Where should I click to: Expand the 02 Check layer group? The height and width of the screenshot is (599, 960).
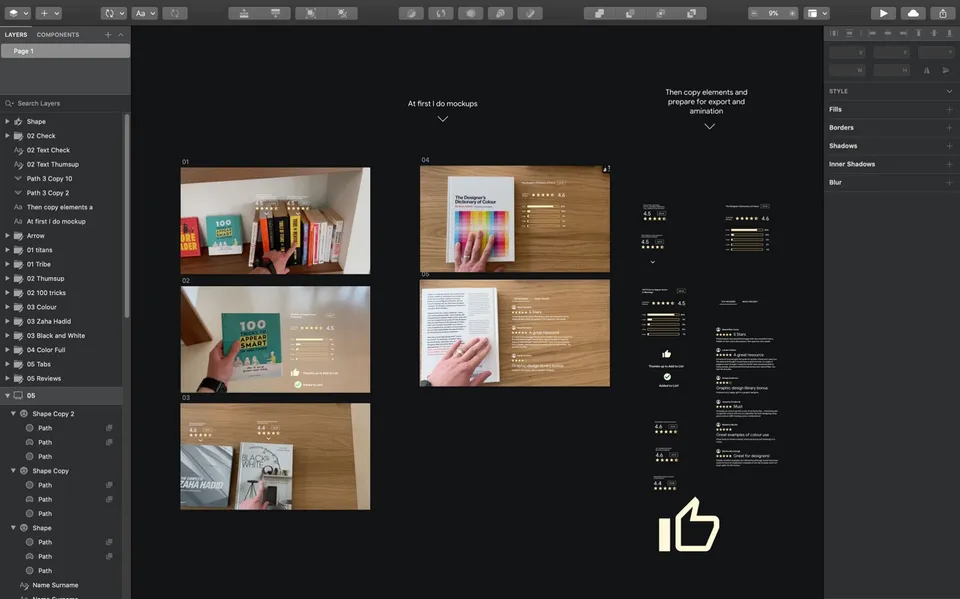pos(7,136)
